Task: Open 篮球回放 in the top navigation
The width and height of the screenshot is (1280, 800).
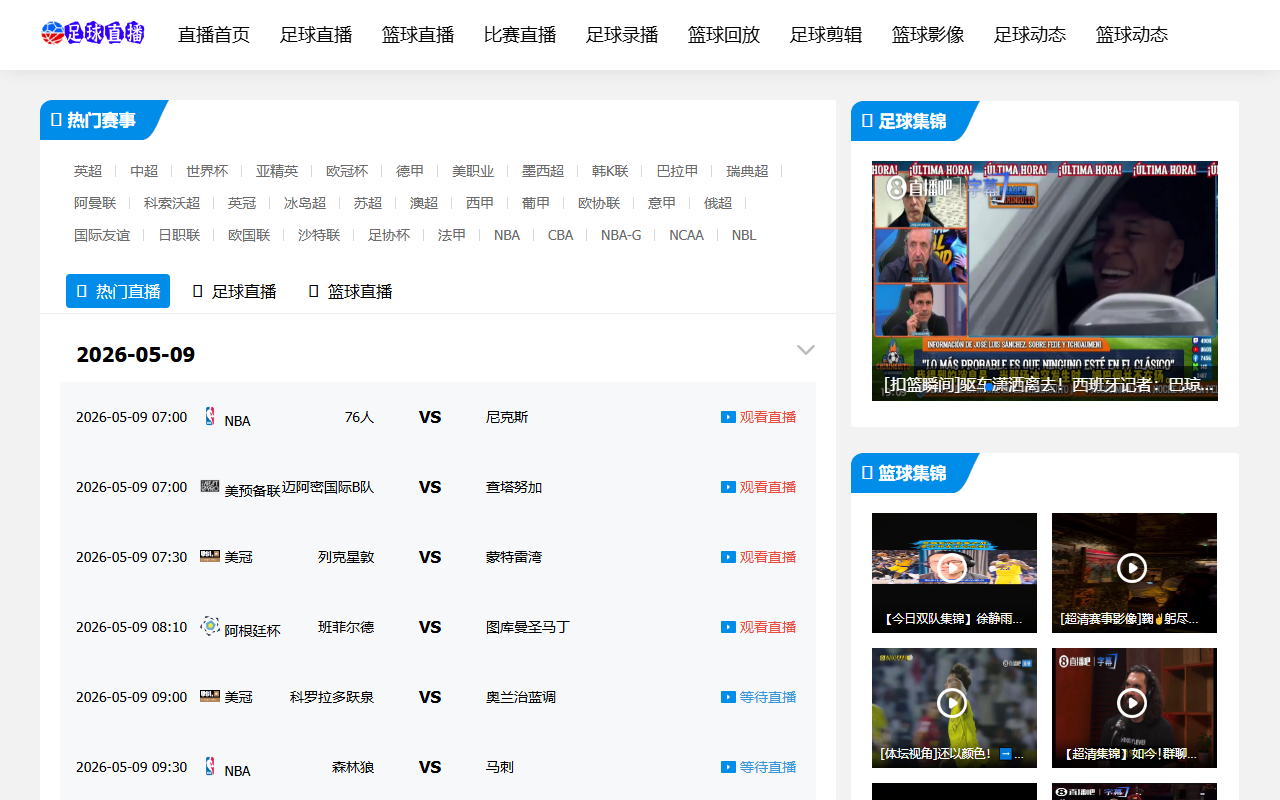Action: [x=724, y=35]
